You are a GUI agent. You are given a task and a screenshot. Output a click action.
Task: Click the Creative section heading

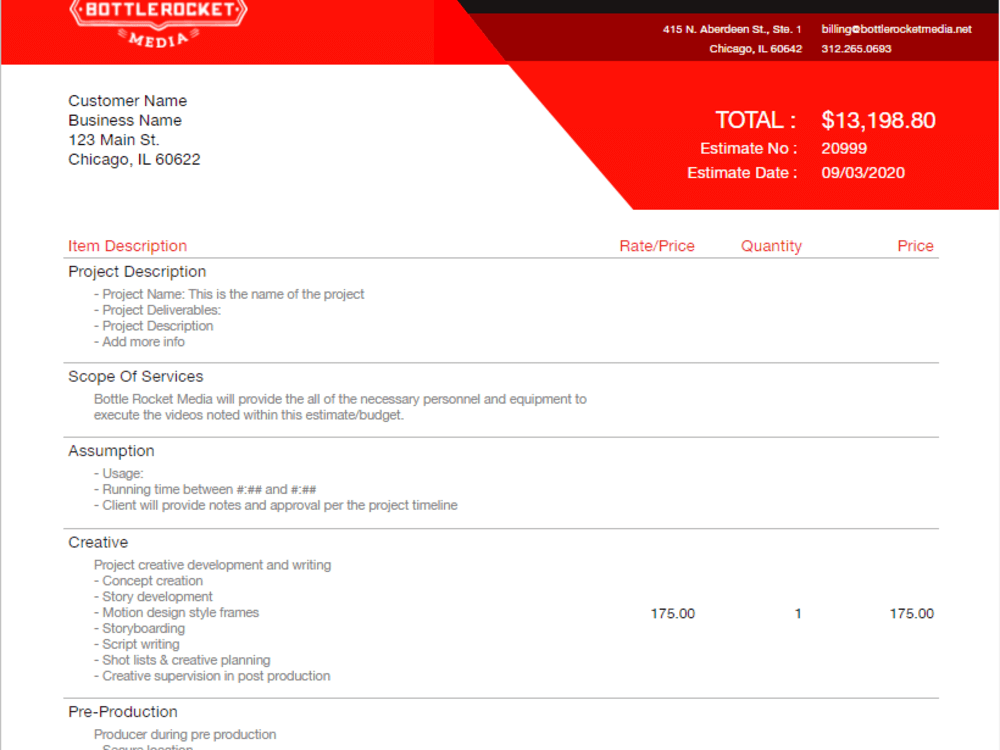coord(98,543)
